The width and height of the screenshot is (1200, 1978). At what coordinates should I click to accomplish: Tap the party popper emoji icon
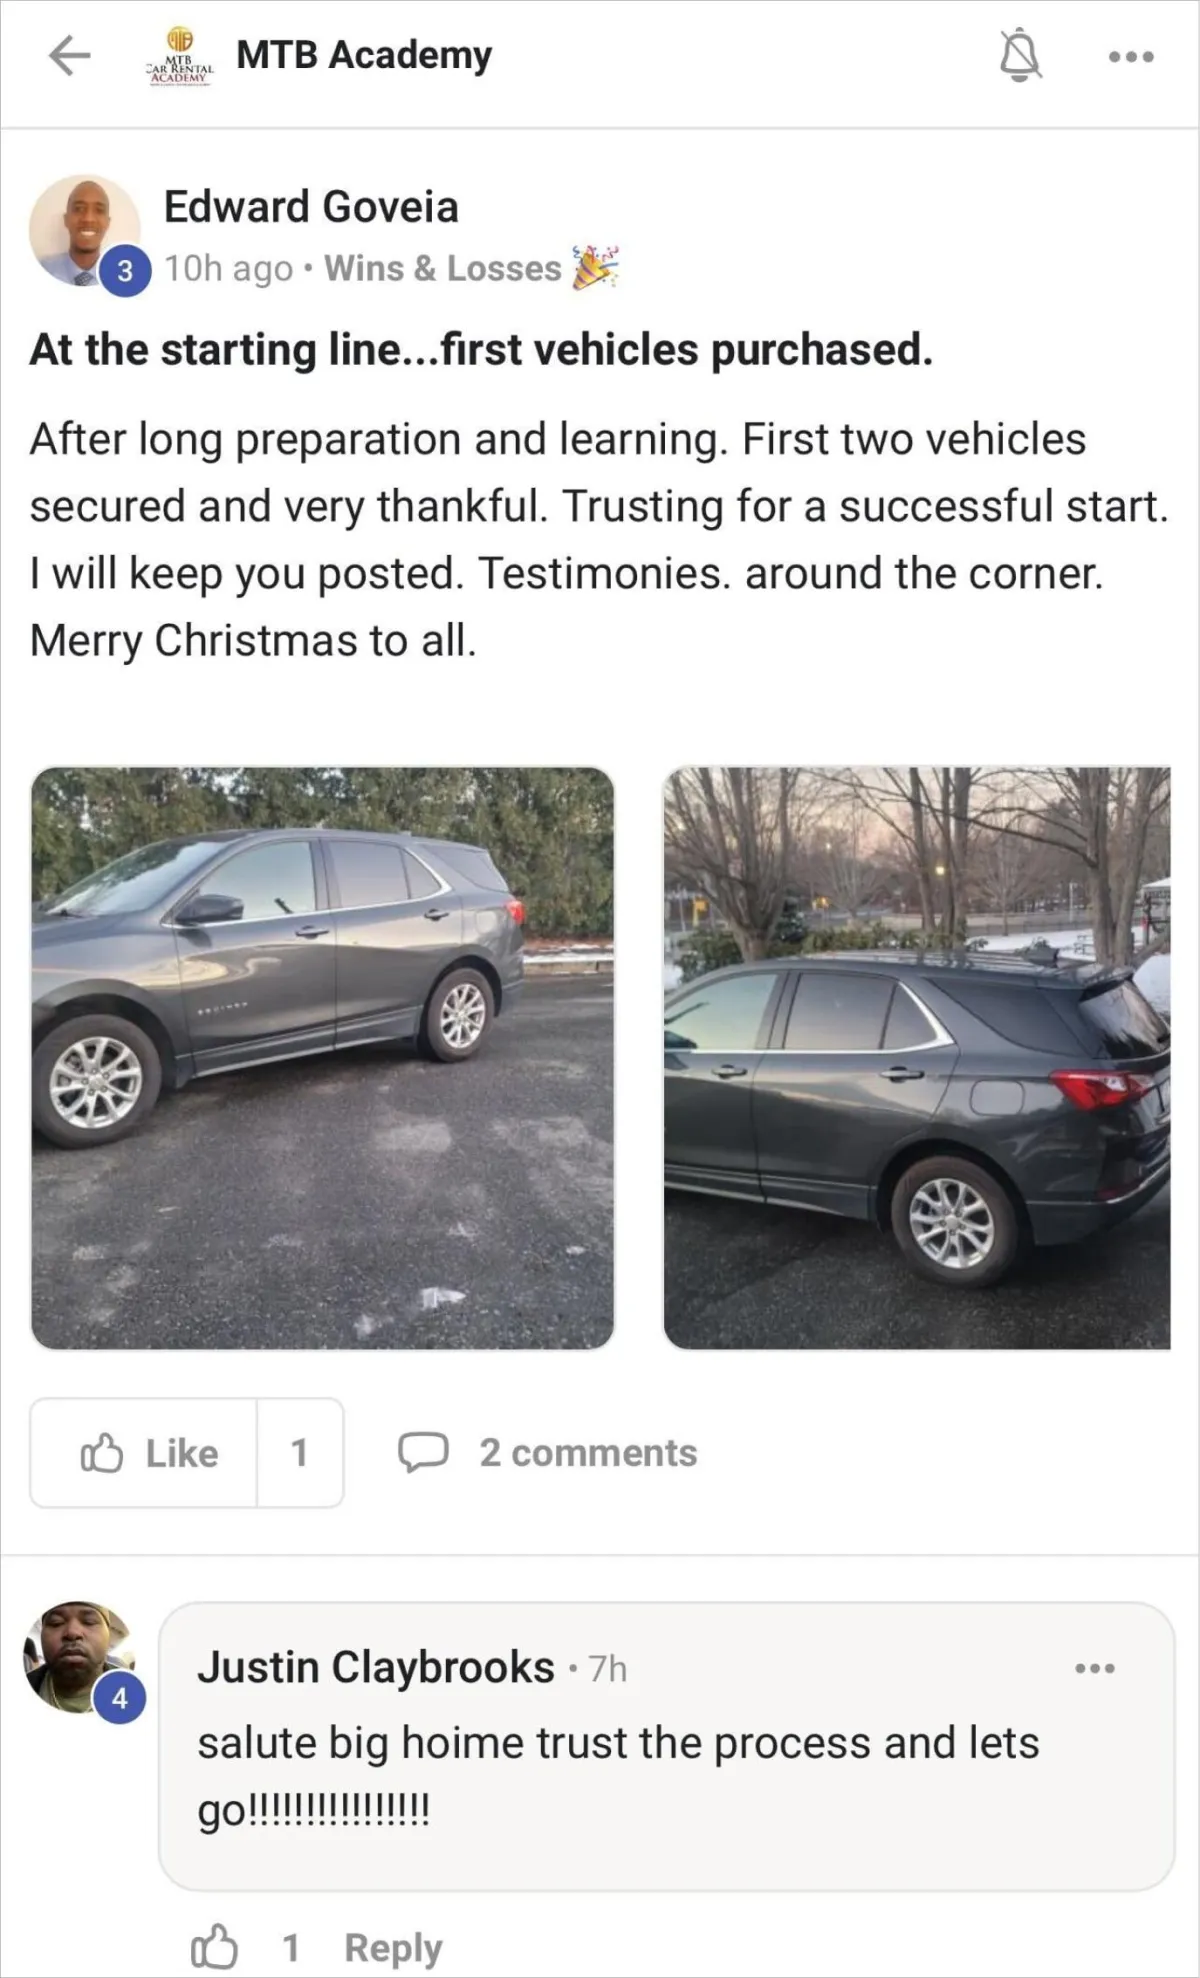point(595,267)
